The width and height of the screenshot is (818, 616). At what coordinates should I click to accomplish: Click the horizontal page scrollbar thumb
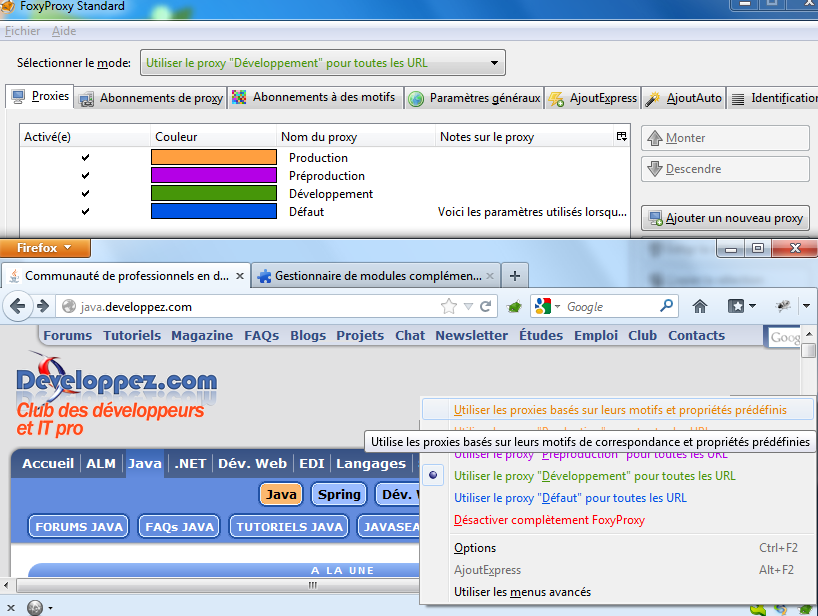pos(312,585)
